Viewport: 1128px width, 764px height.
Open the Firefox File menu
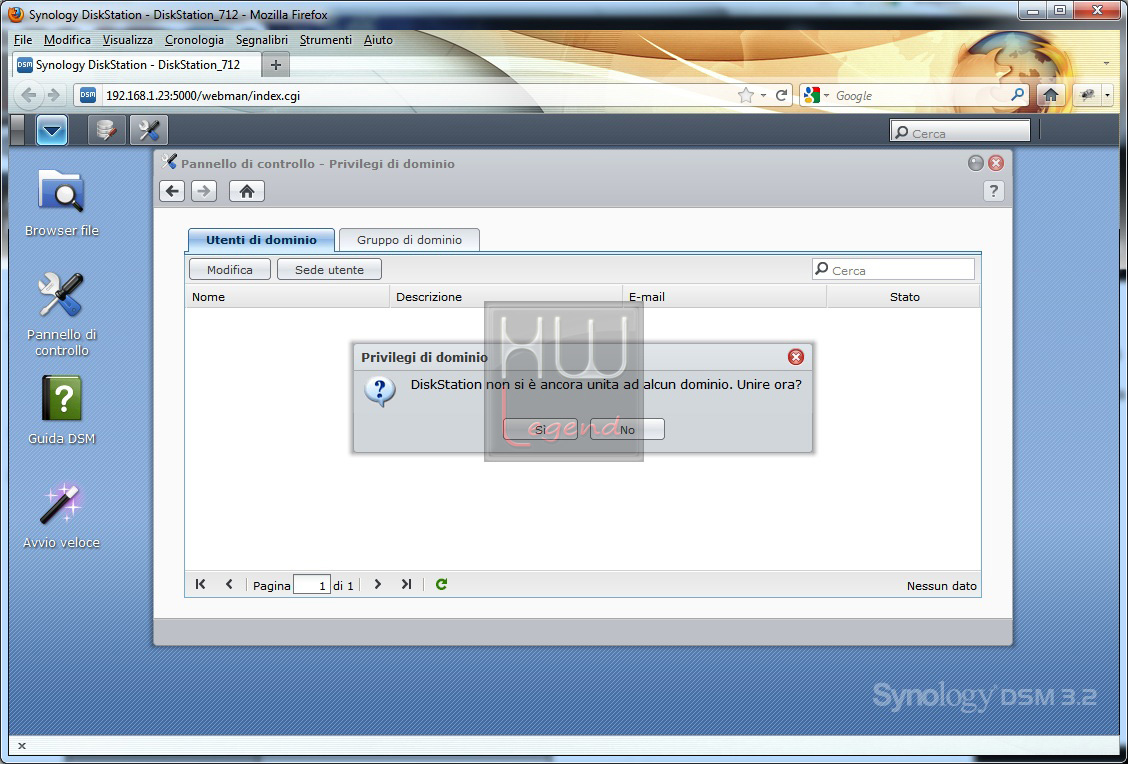pos(23,40)
